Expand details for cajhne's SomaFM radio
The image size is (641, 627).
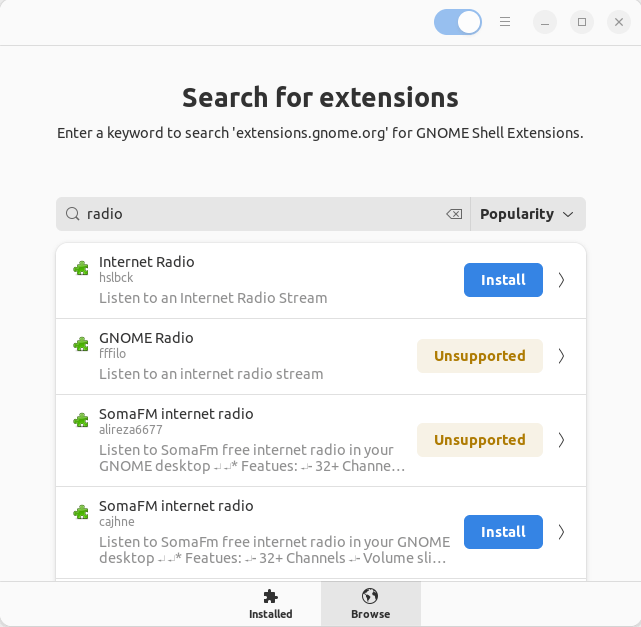(x=561, y=532)
